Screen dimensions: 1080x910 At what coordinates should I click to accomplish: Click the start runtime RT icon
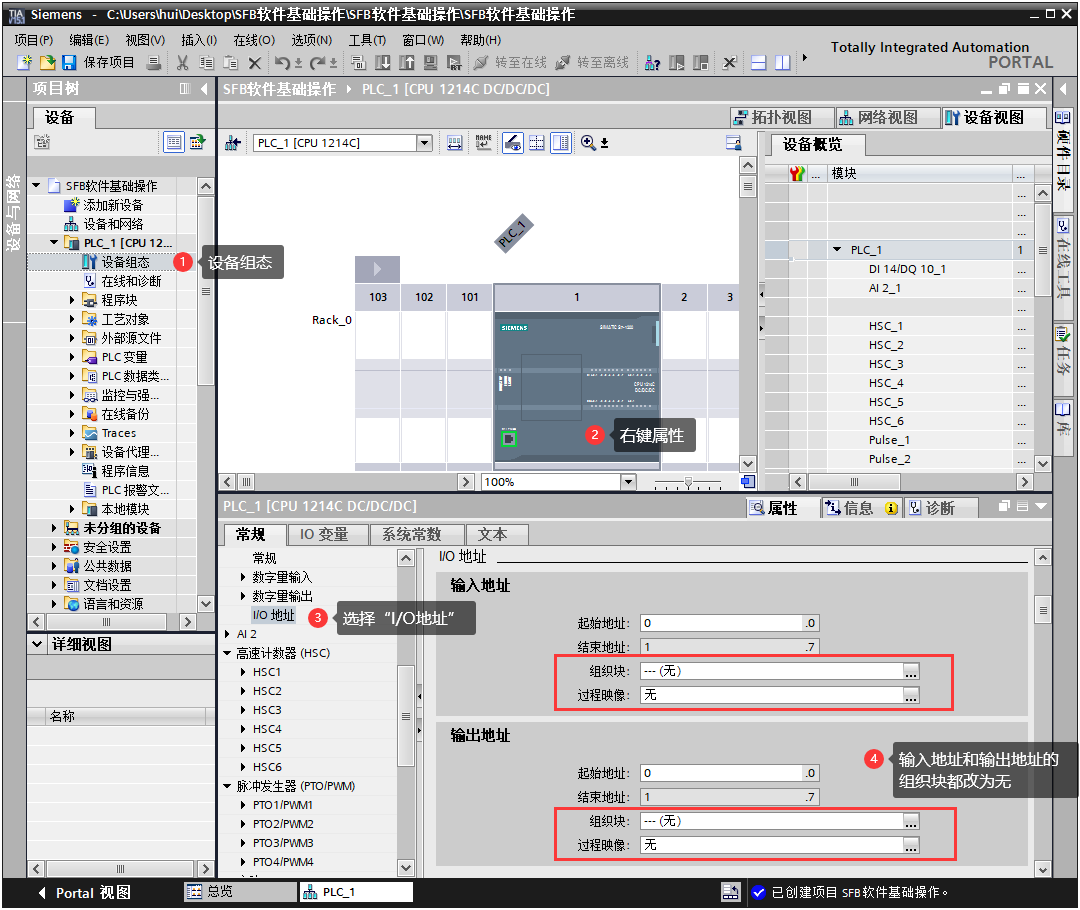454,63
